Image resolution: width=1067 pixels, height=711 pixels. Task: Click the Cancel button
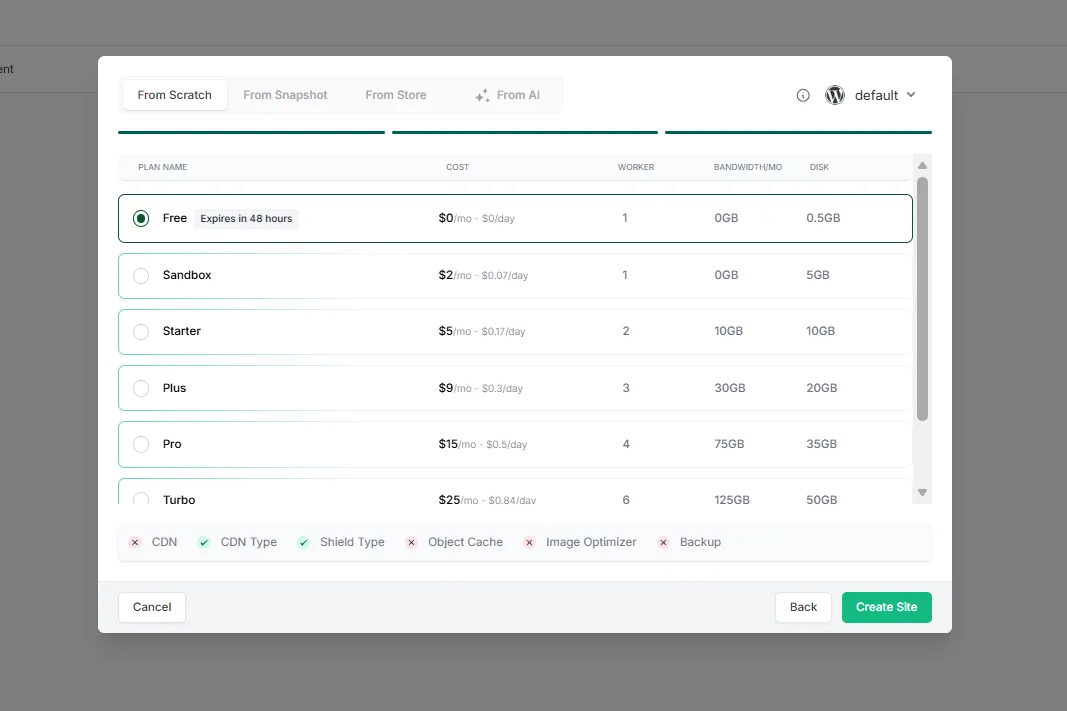[x=152, y=607]
